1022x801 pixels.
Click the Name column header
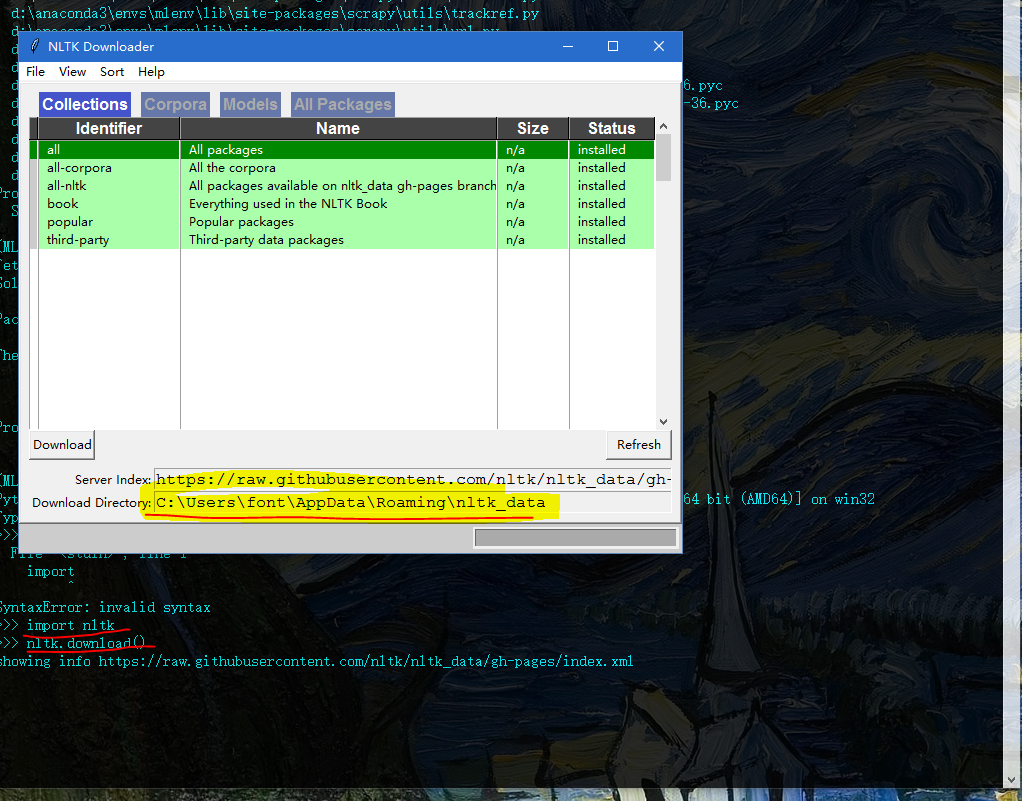coord(338,128)
